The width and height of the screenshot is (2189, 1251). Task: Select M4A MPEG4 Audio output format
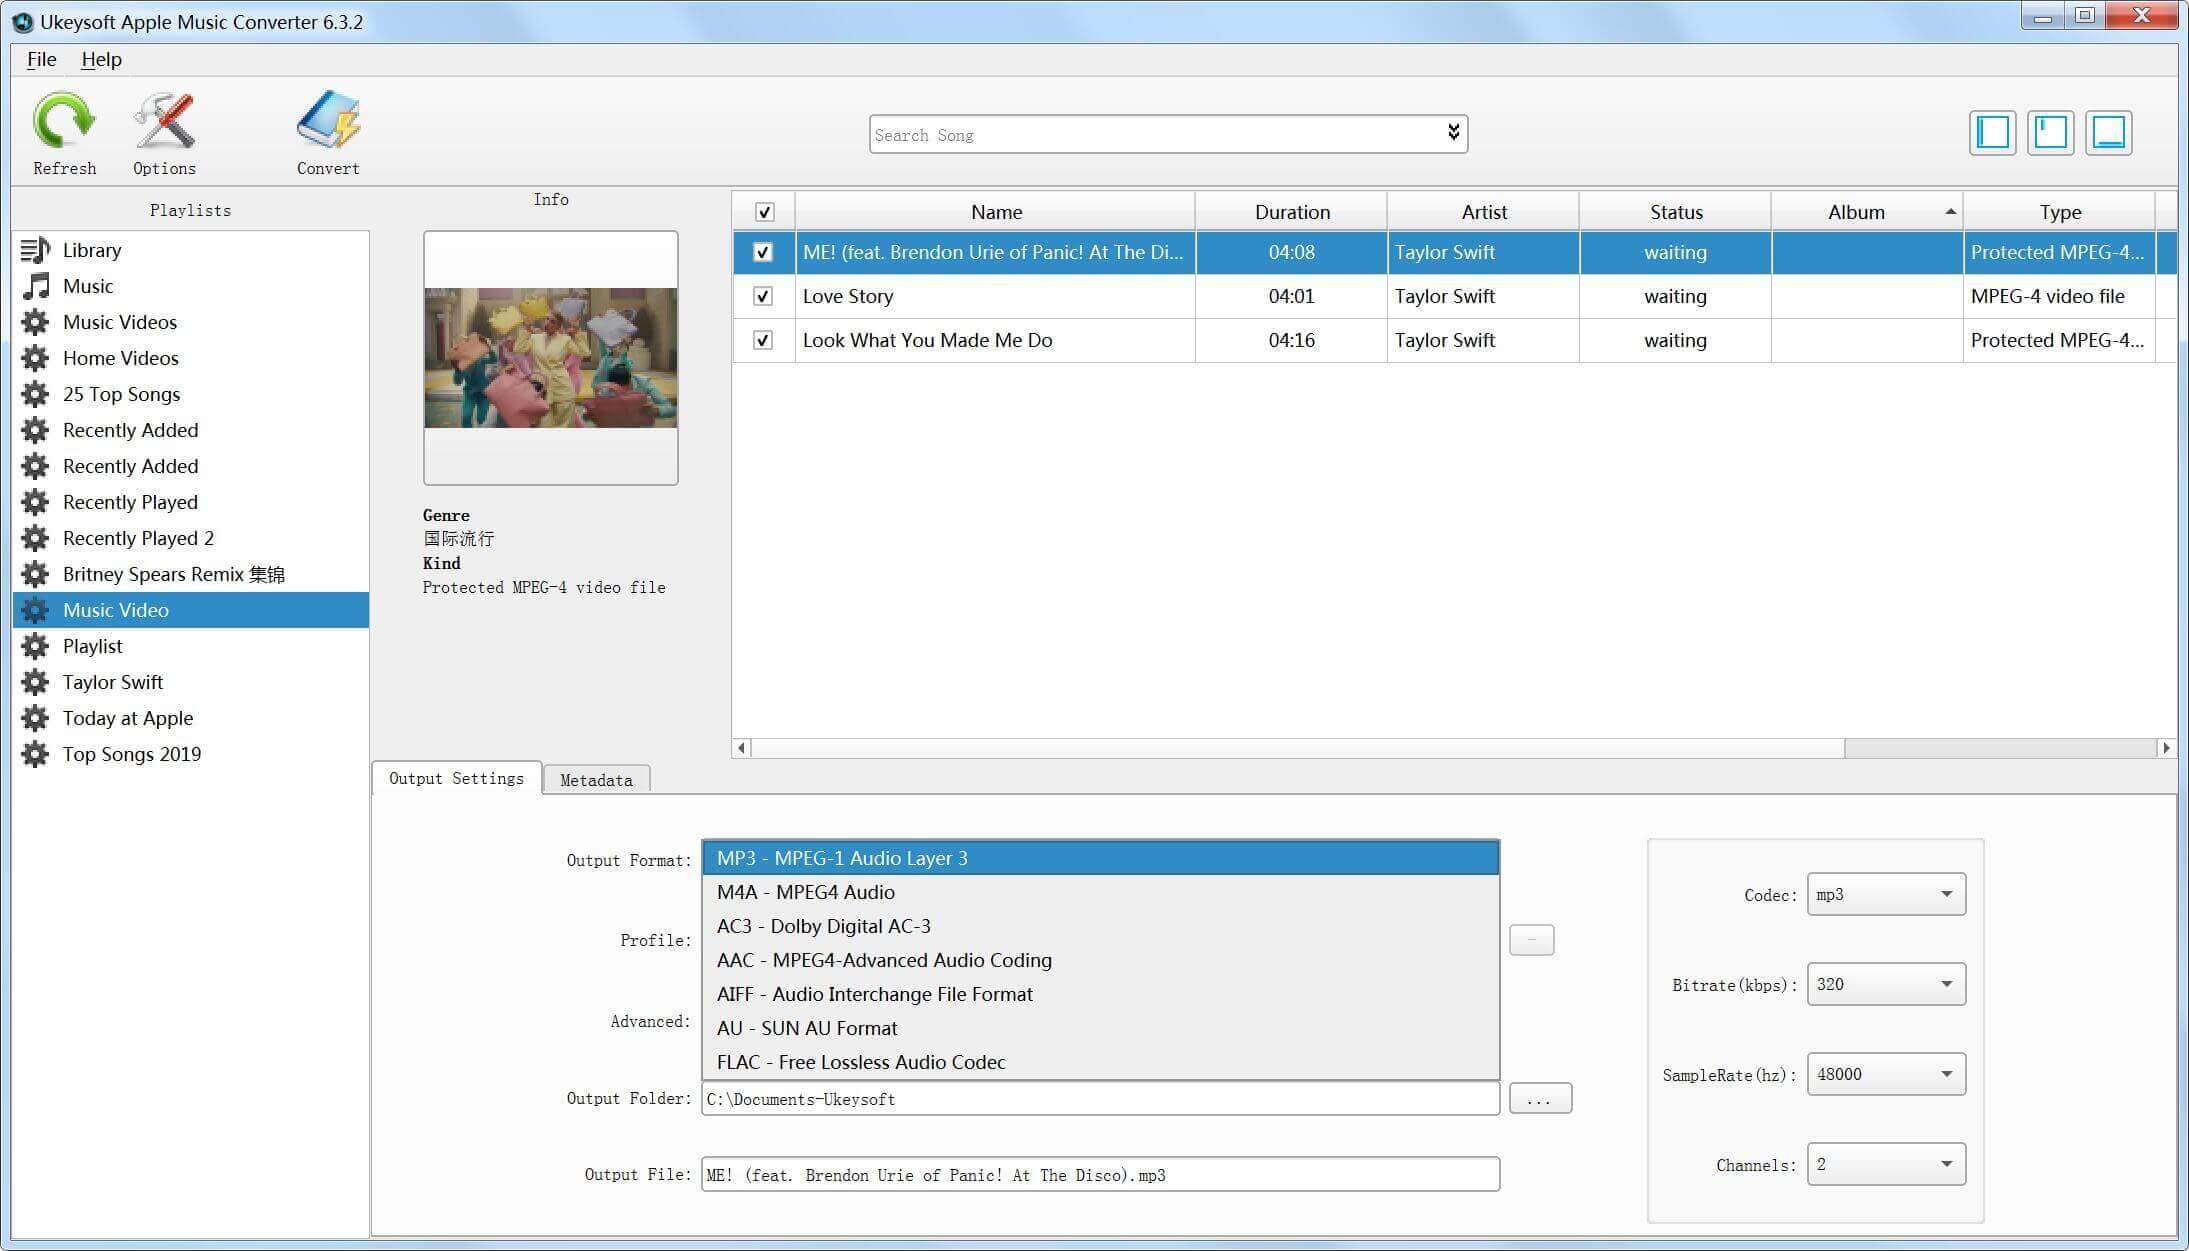[x=1102, y=892]
